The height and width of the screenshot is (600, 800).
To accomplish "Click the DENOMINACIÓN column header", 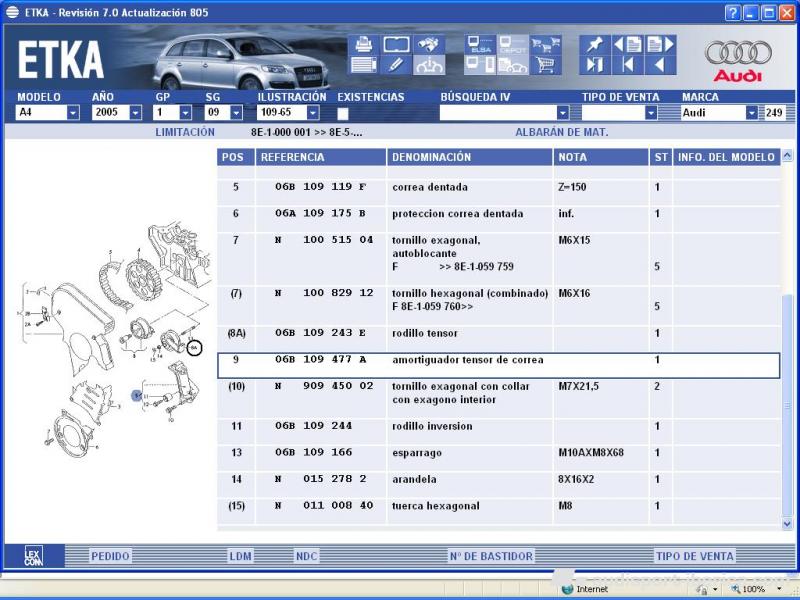I will coord(470,157).
